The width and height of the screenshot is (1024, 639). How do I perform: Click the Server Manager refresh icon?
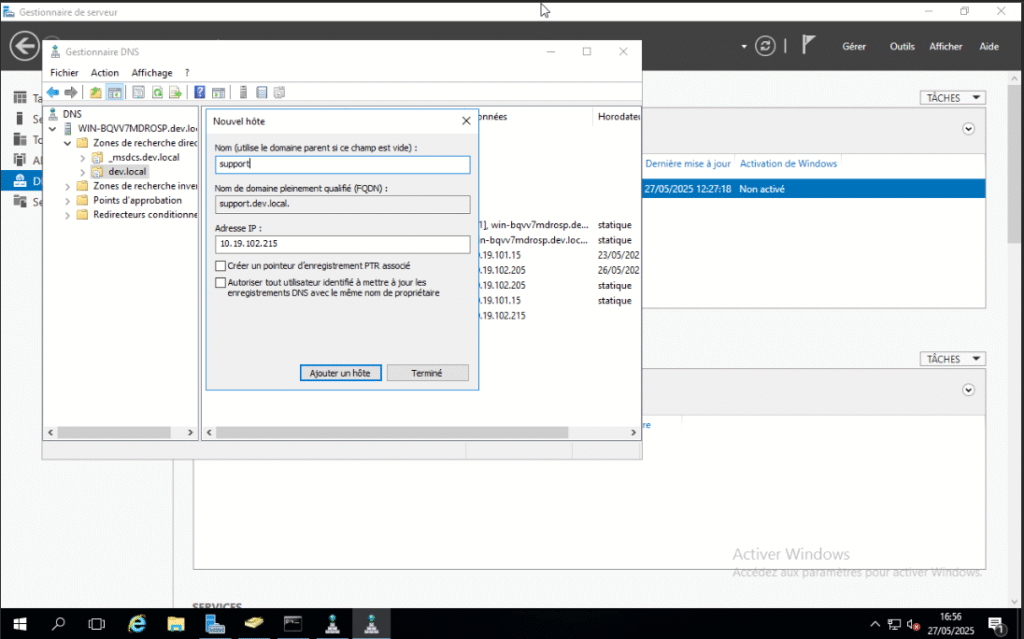pos(765,46)
